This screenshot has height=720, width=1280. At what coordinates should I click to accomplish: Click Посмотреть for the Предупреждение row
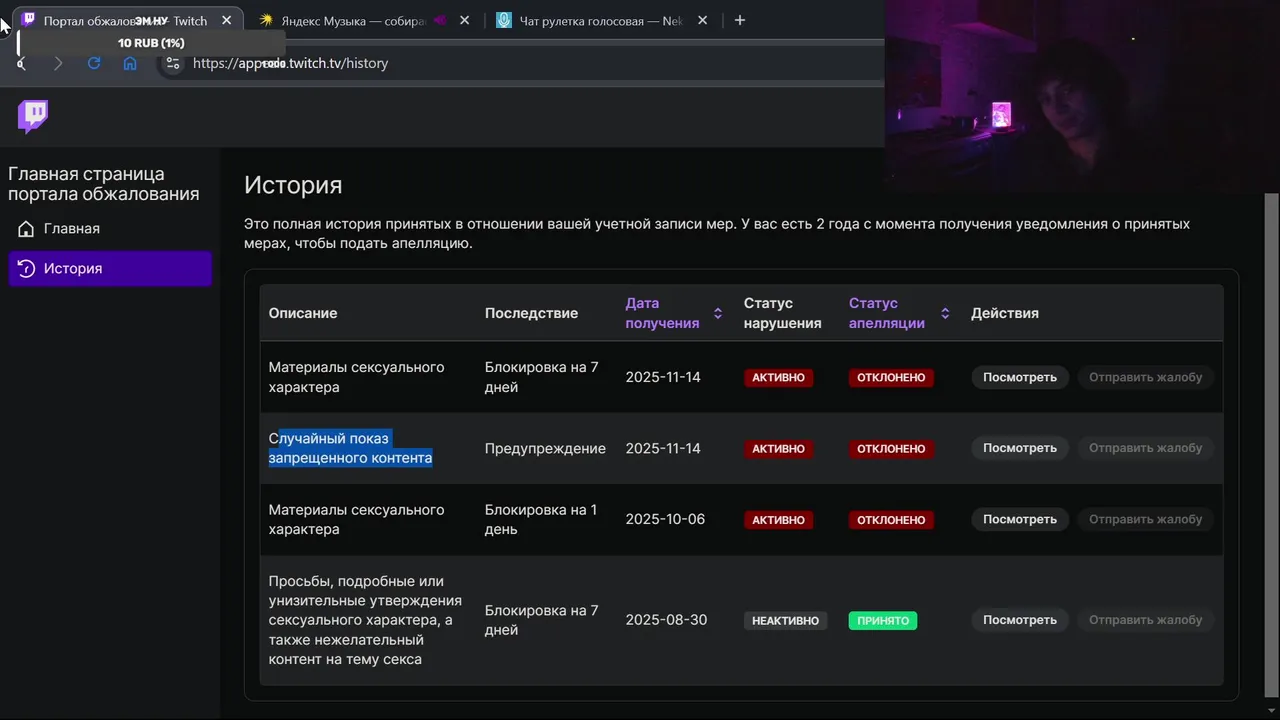[1019, 448]
